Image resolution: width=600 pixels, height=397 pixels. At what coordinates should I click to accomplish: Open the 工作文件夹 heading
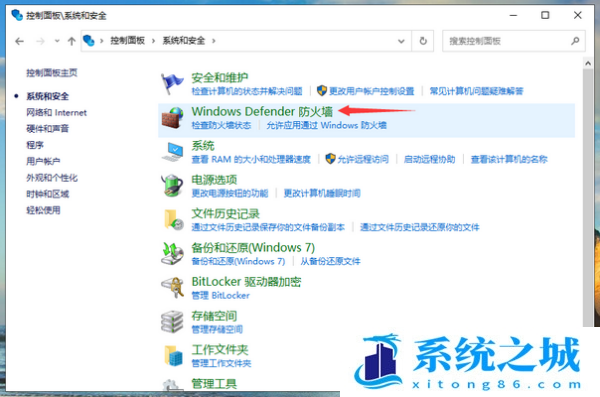pos(220,349)
